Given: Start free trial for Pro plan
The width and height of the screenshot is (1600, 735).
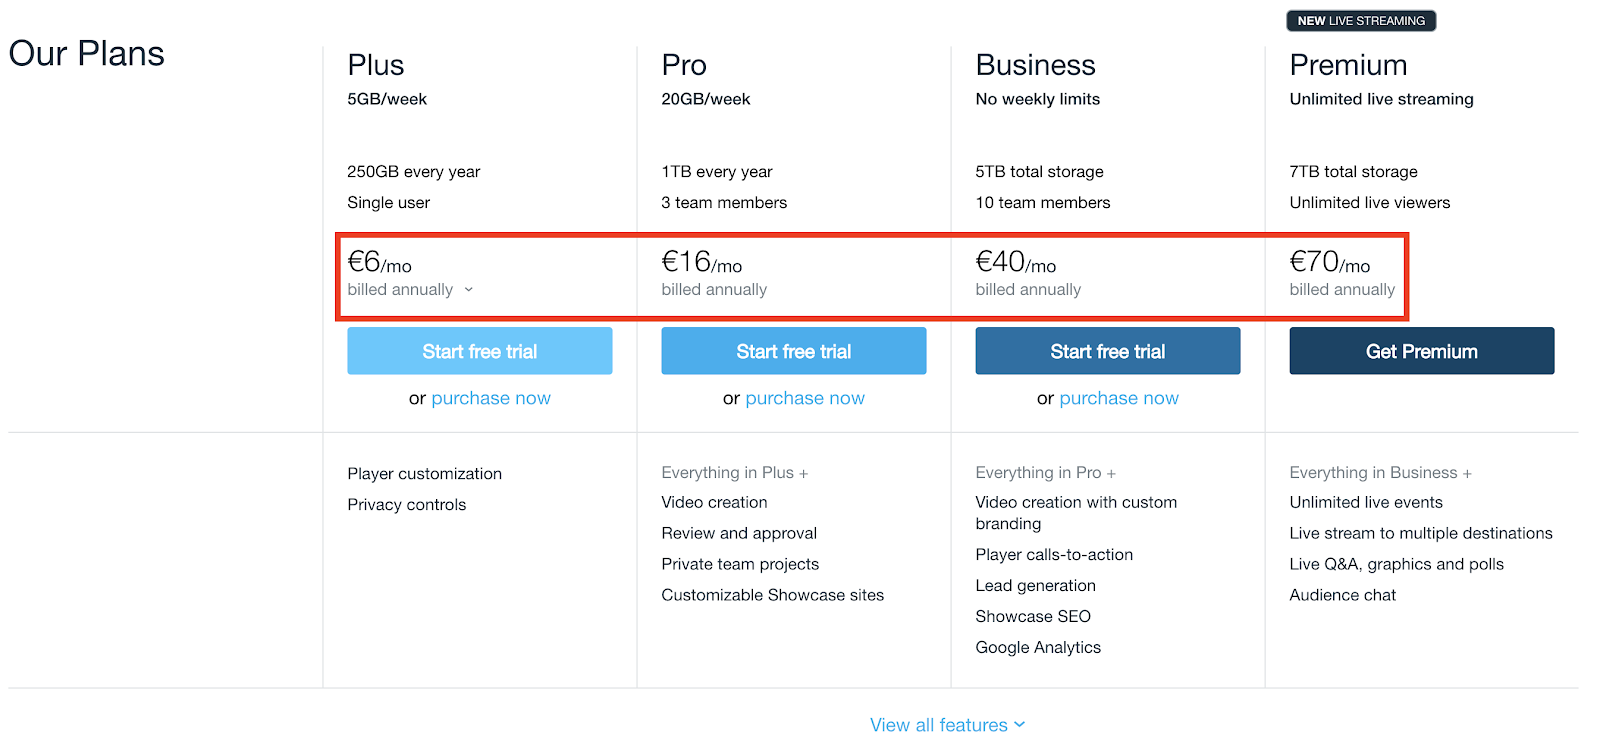Looking at the screenshot, I should (794, 351).
